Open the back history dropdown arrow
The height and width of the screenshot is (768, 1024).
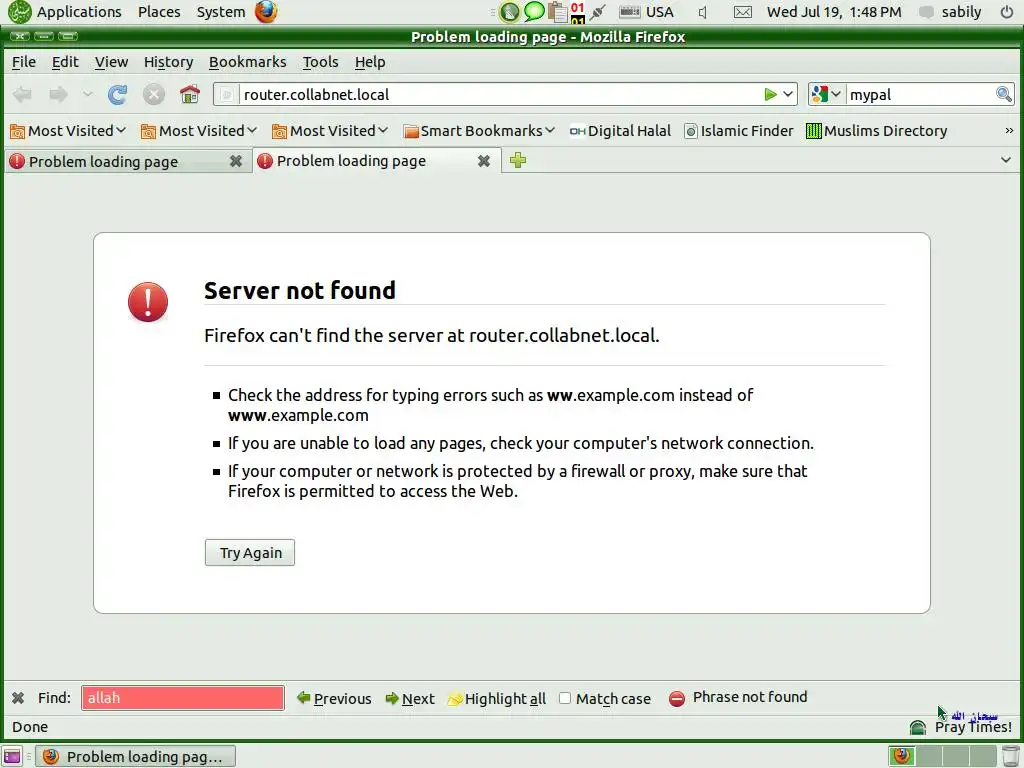(88, 95)
